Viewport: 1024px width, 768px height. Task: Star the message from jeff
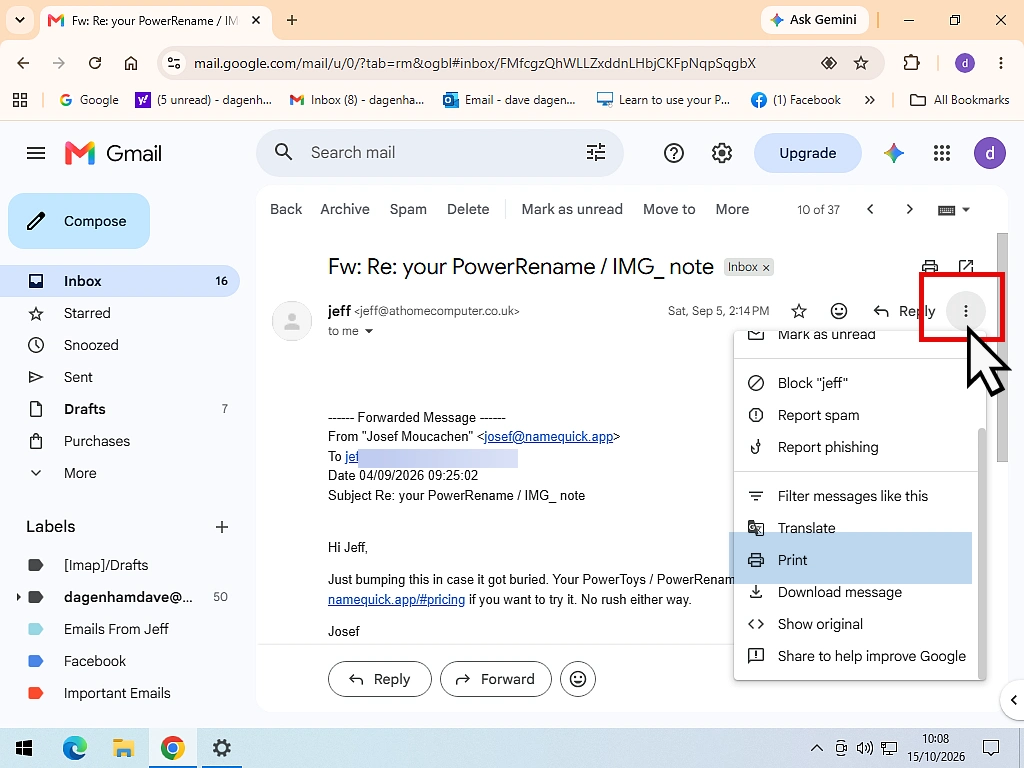pyautogui.click(x=799, y=311)
